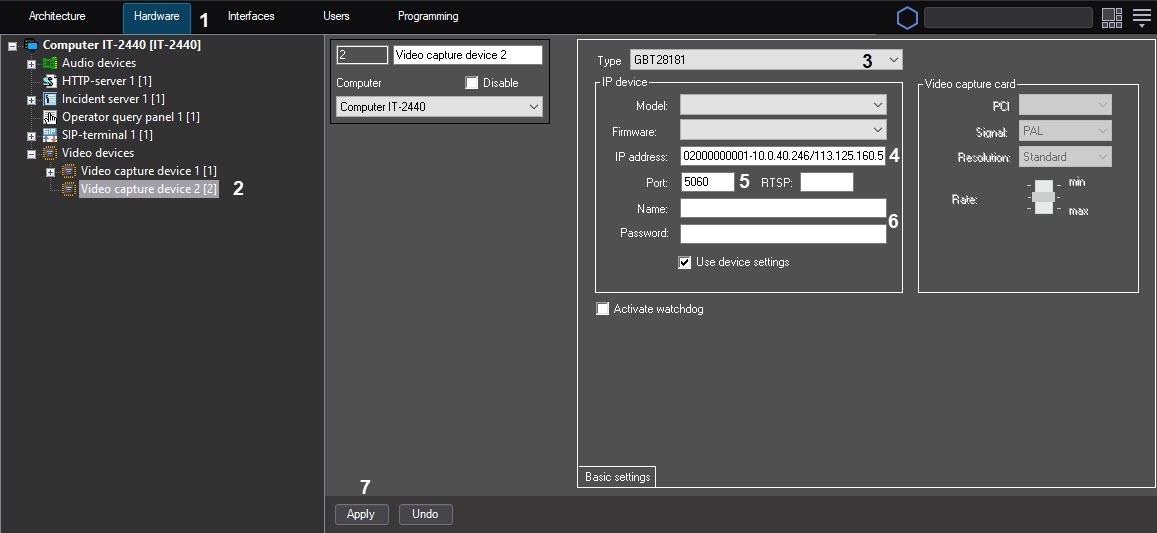Enable the Disable checkbox
Image resolution: width=1157 pixels, height=533 pixels.
(x=472, y=83)
